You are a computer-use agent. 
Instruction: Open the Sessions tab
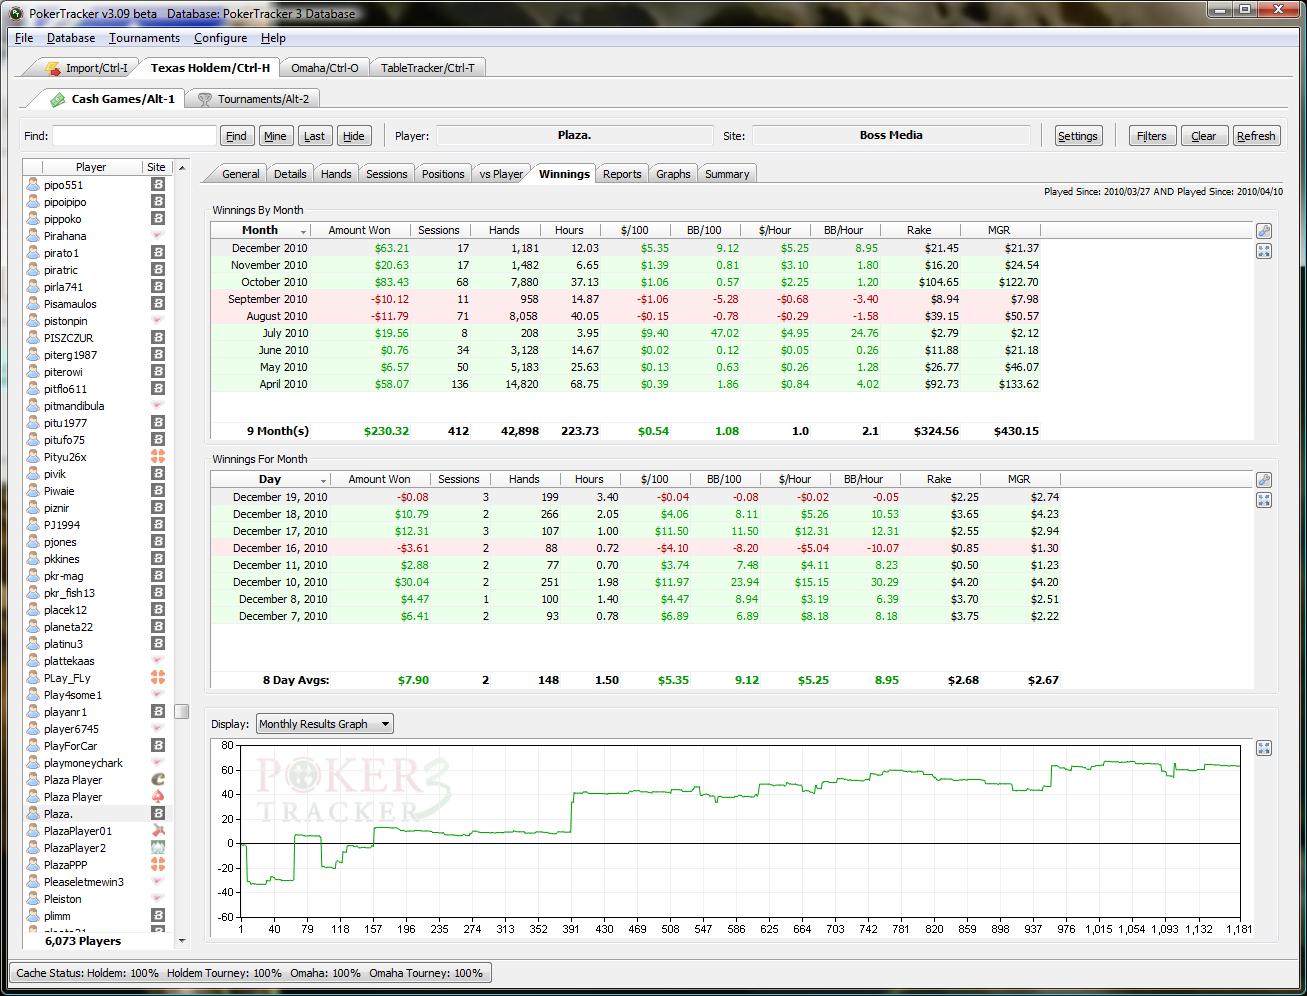[x=386, y=174]
